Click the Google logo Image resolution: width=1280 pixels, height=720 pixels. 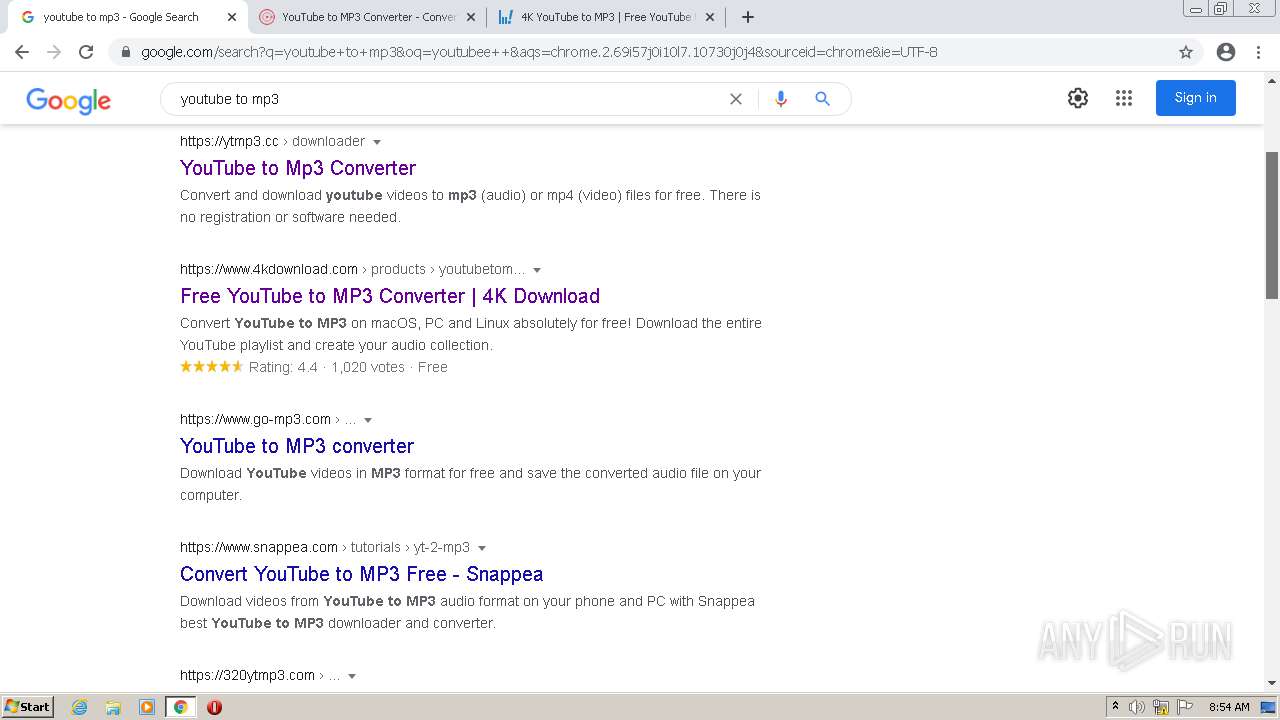tap(69, 100)
